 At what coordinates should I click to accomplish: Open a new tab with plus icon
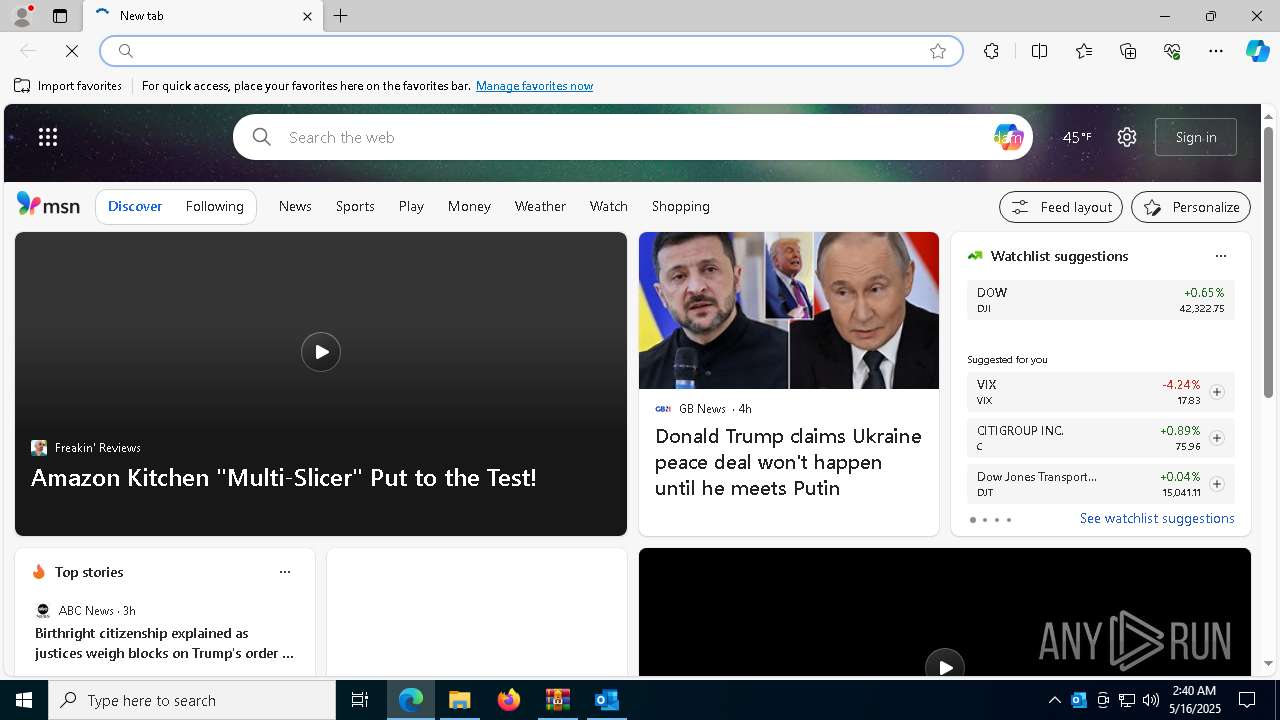tap(341, 16)
